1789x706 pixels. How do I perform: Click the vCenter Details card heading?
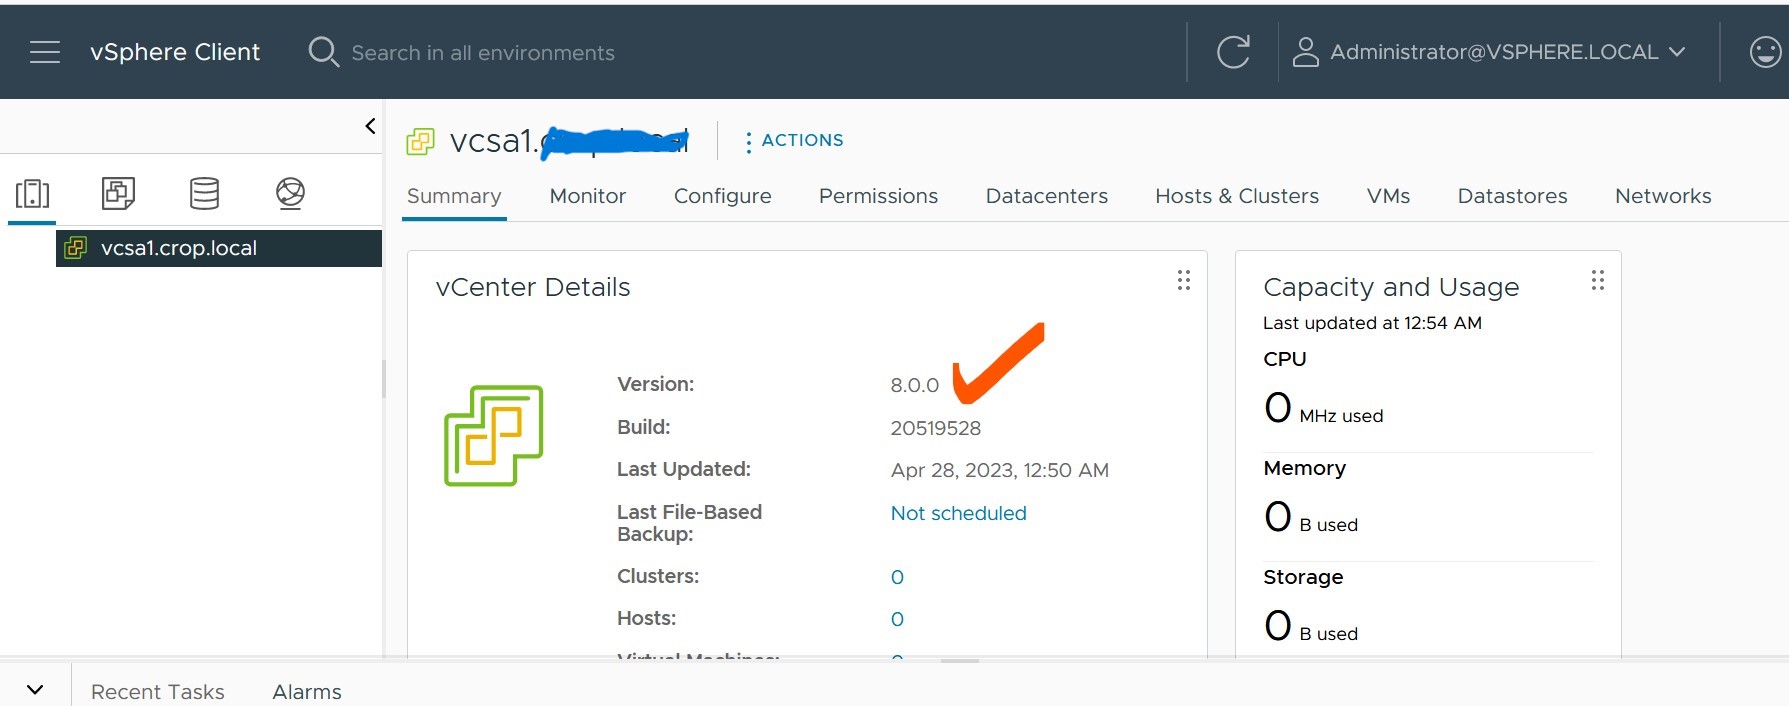click(x=533, y=287)
